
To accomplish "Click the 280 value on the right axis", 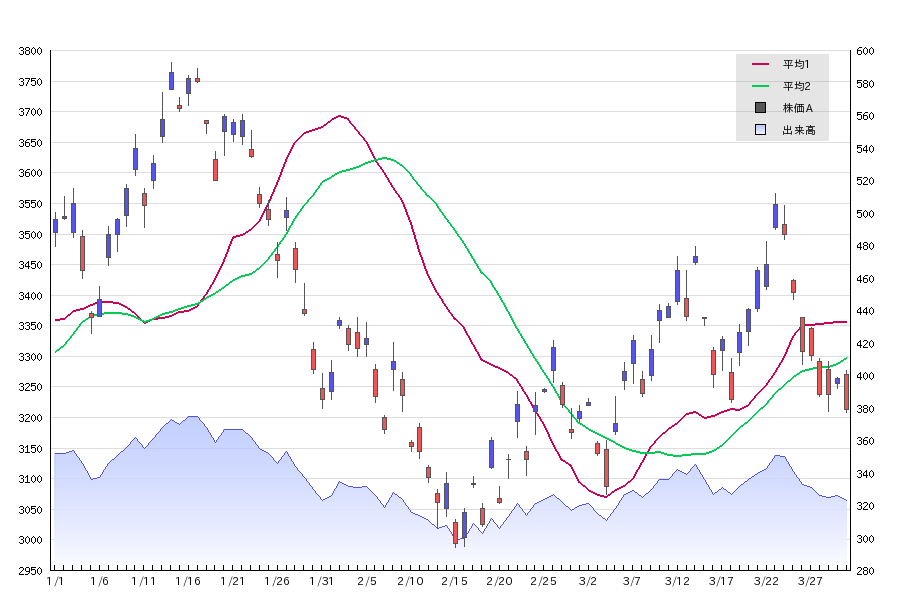I will pos(865,571).
